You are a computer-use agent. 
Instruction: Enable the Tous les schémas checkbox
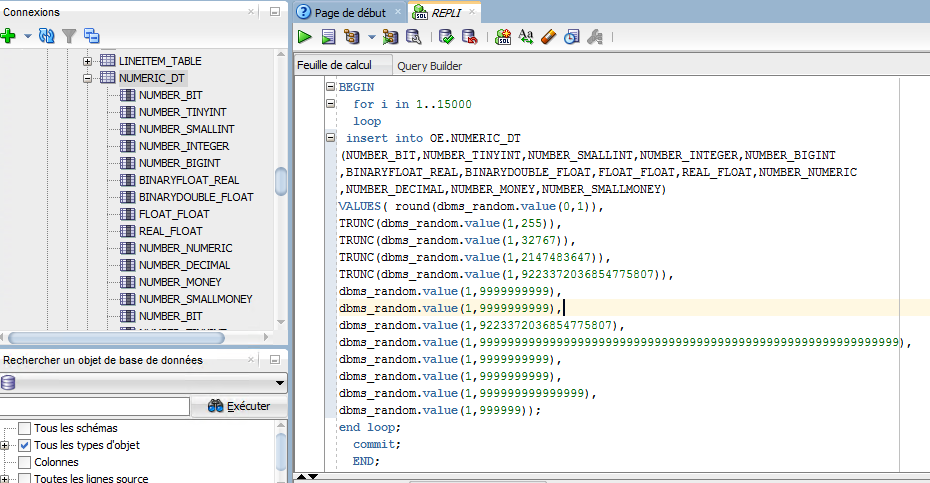24,428
